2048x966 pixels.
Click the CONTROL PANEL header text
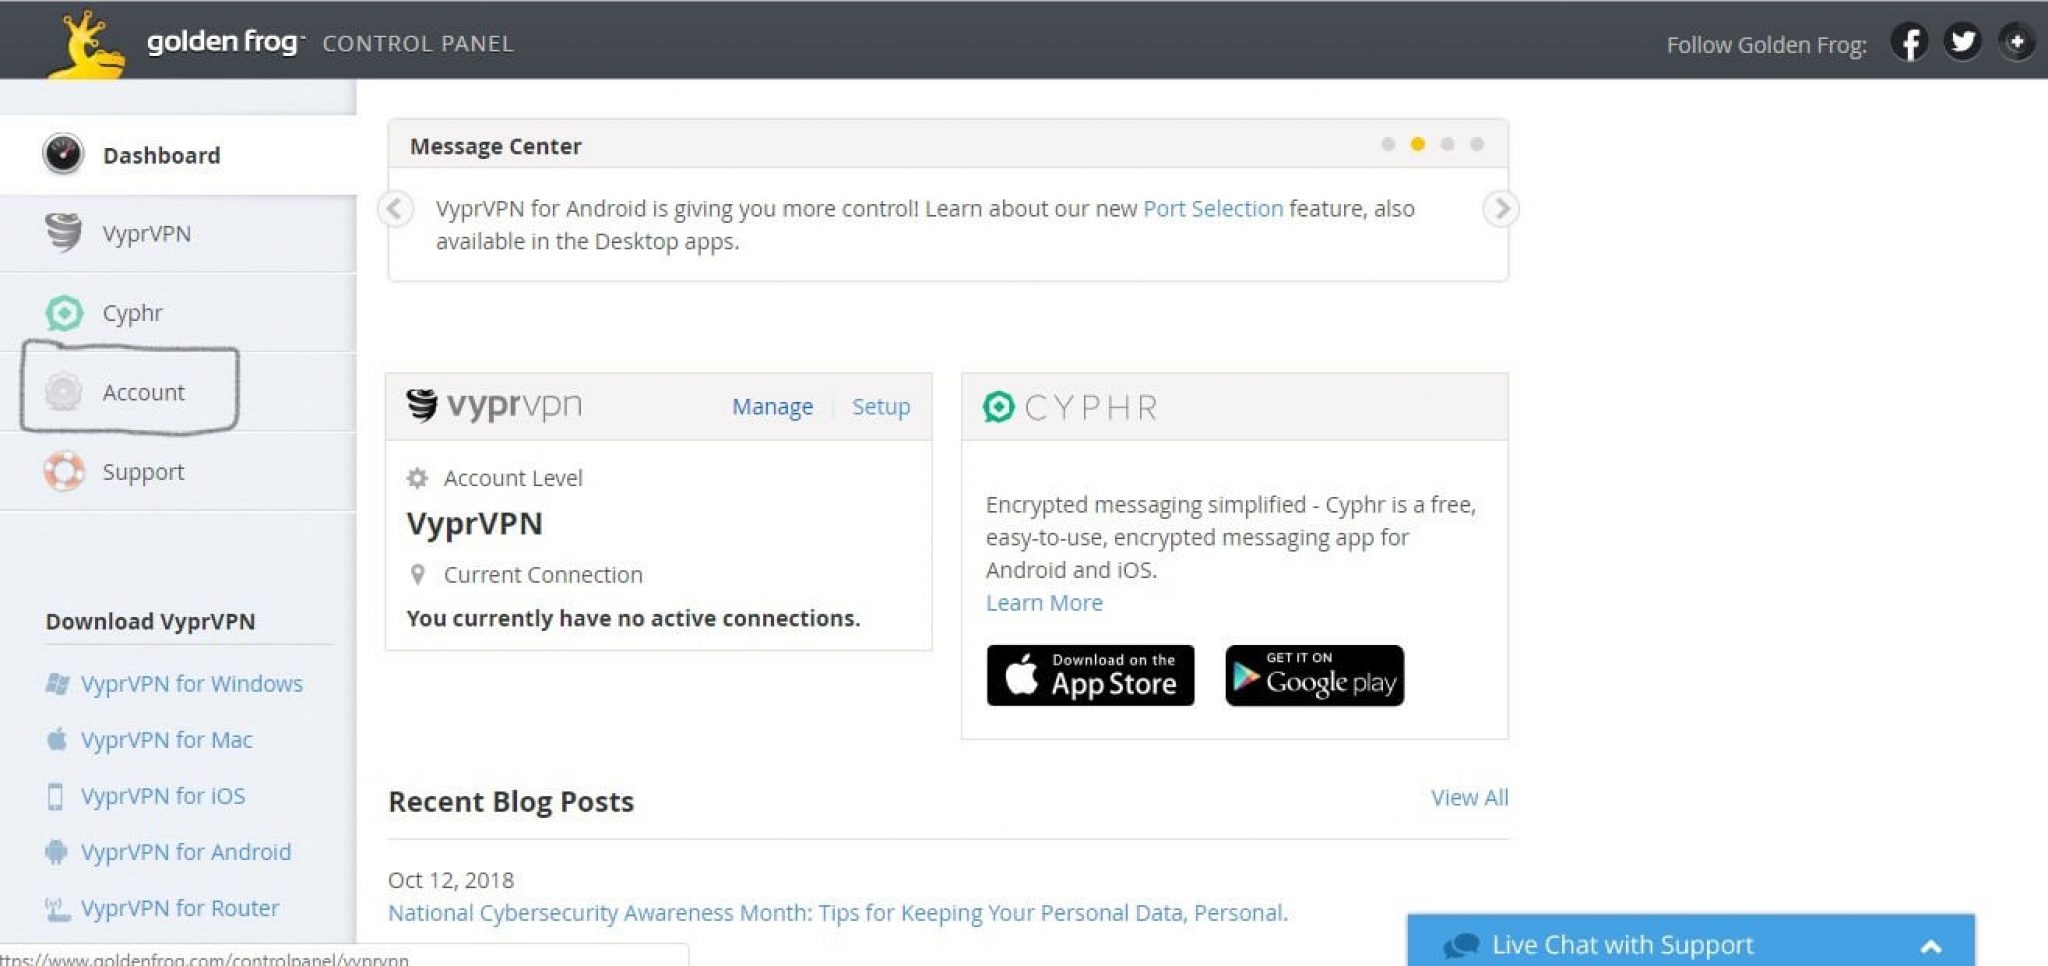(x=418, y=43)
